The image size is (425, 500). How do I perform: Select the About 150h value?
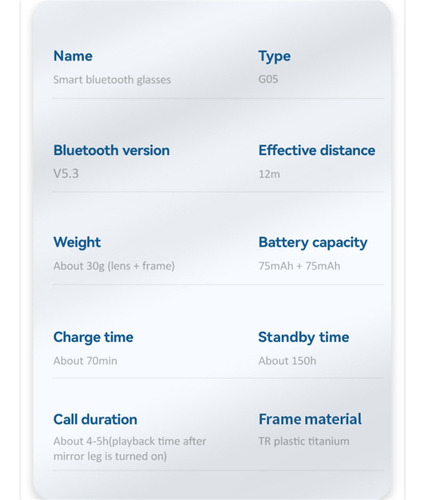[x=287, y=361]
